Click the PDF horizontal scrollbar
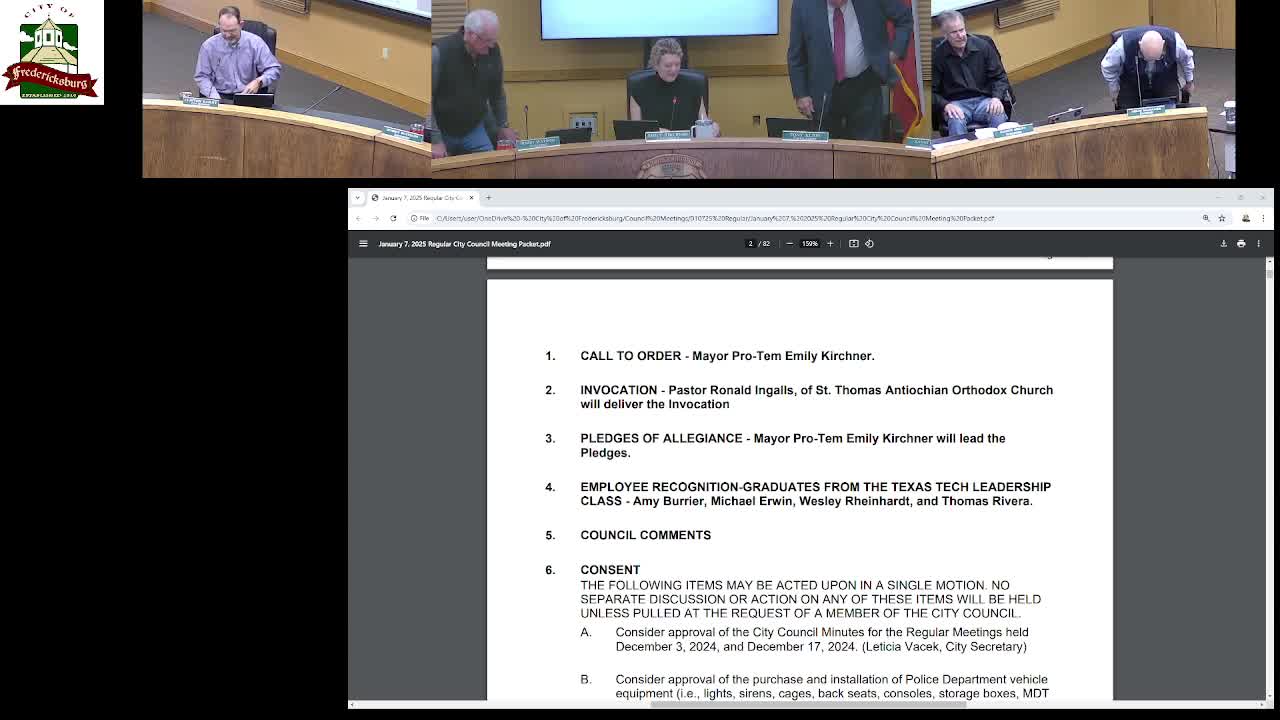Image resolution: width=1280 pixels, height=720 pixels. (x=808, y=704)
